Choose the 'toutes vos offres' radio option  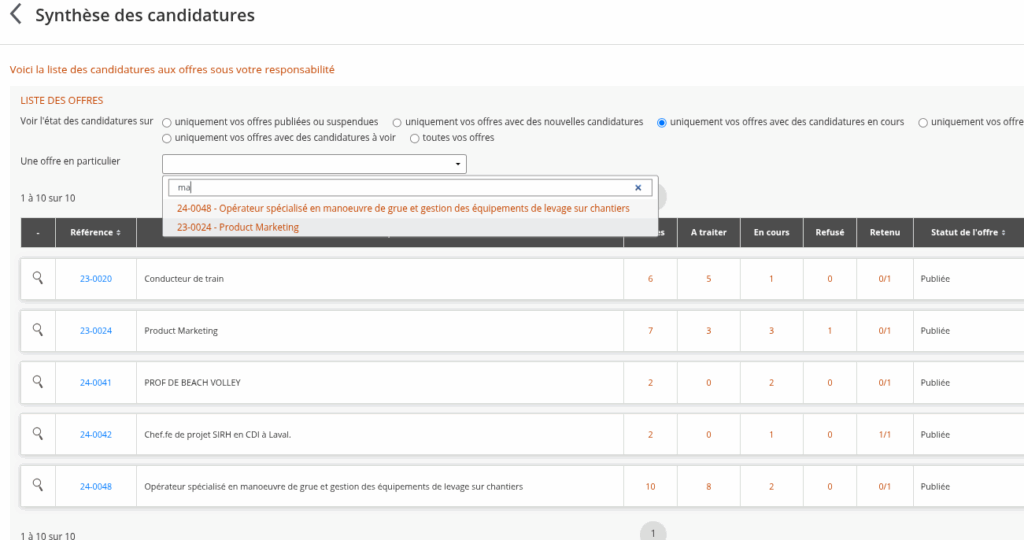415,138
